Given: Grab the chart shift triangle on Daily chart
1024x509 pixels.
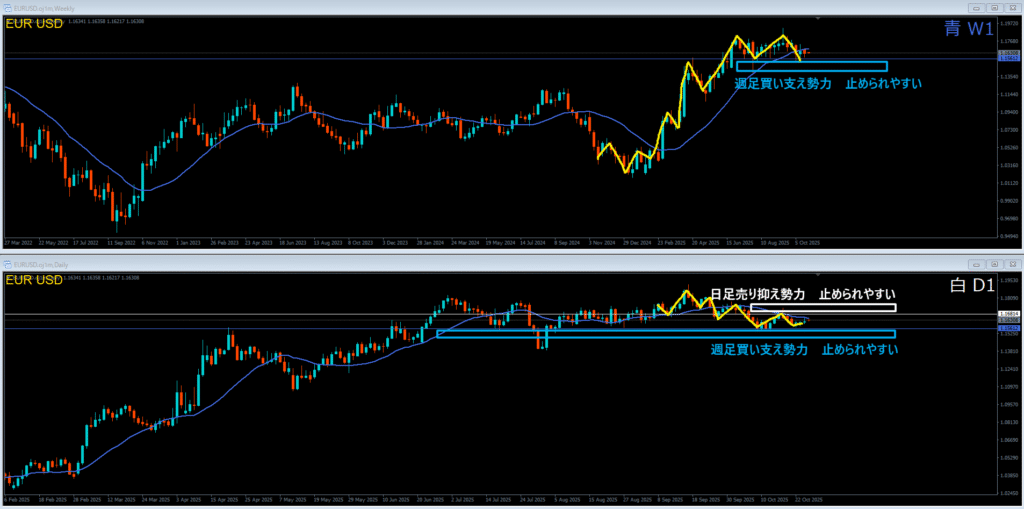Looking at the screenshot, I should [x=818, y=276].
